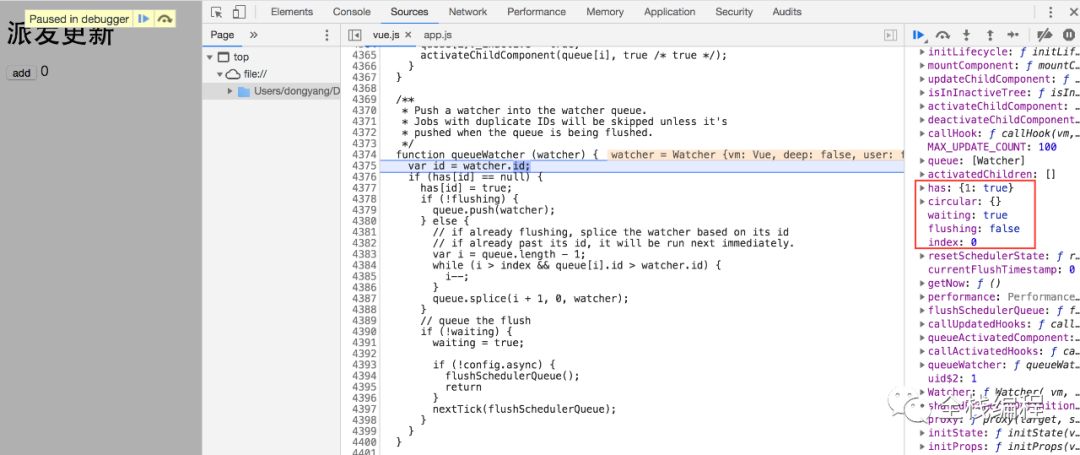
Task: Open the Application tab
Action: click(x=669, y=12)
